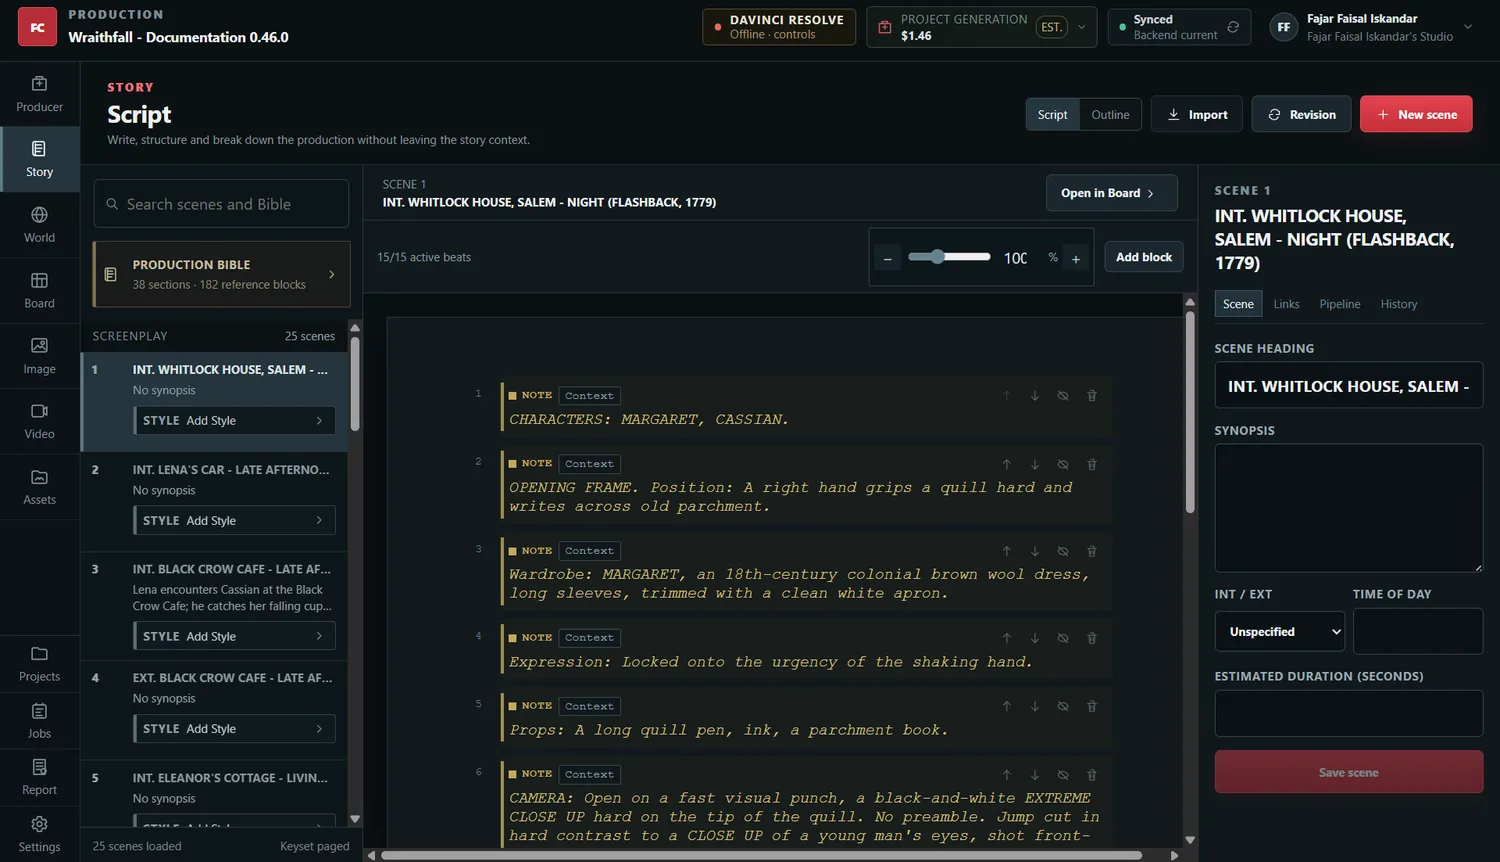Hide the Wardrobe note block
The width and height of the screenshot is (1500, 862).
(x=1063, y=551)
